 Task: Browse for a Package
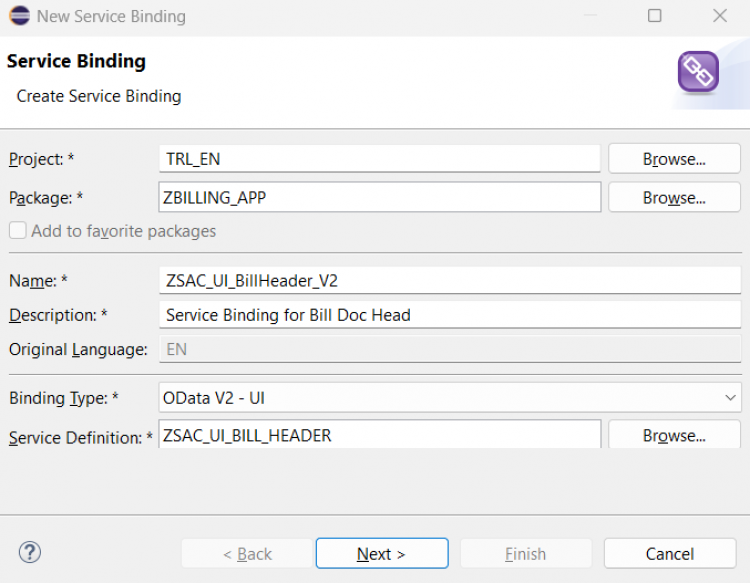pyautogui.click(x=674, y=198)
